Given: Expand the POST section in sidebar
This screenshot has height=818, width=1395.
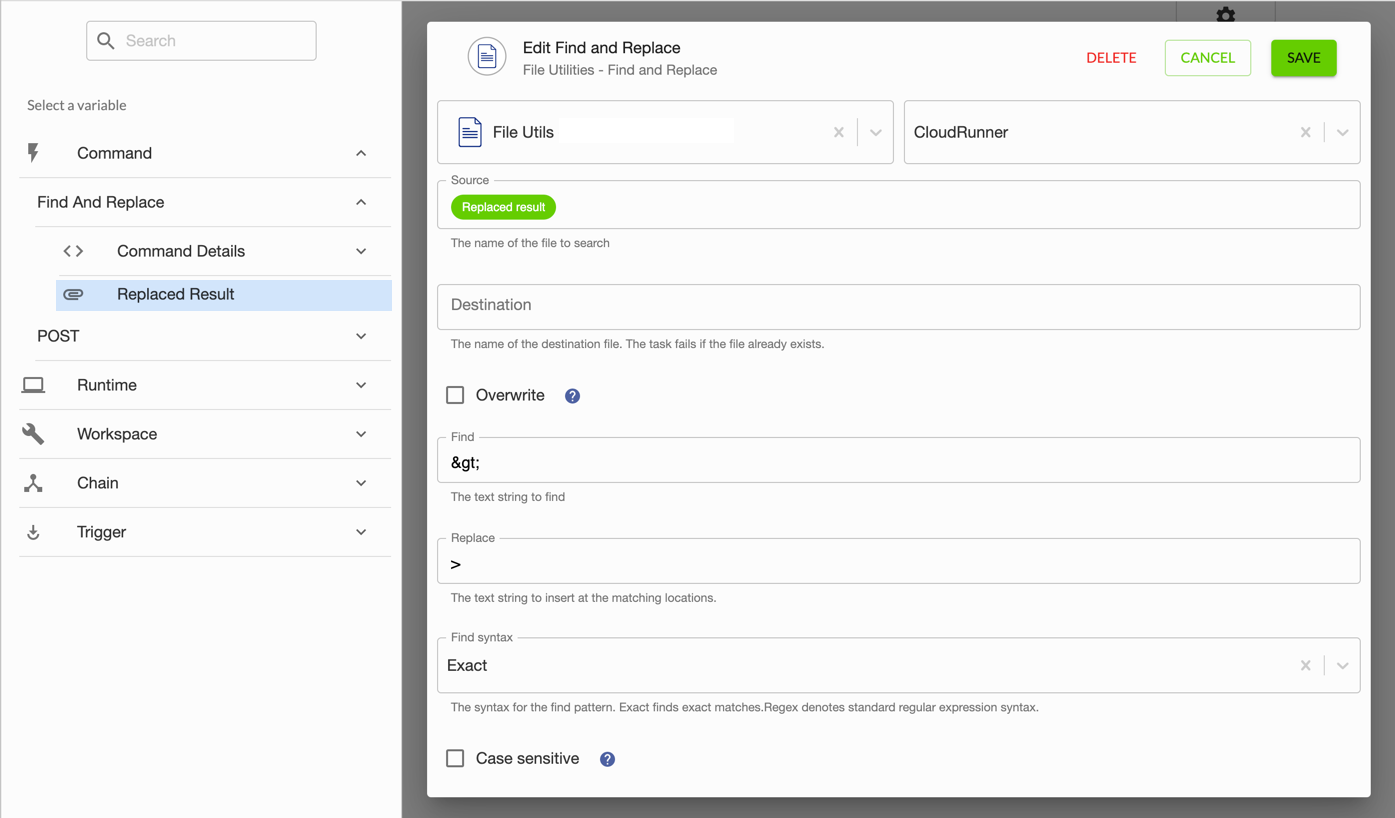Looking at the screenshot, I should (x=361, y=336).
